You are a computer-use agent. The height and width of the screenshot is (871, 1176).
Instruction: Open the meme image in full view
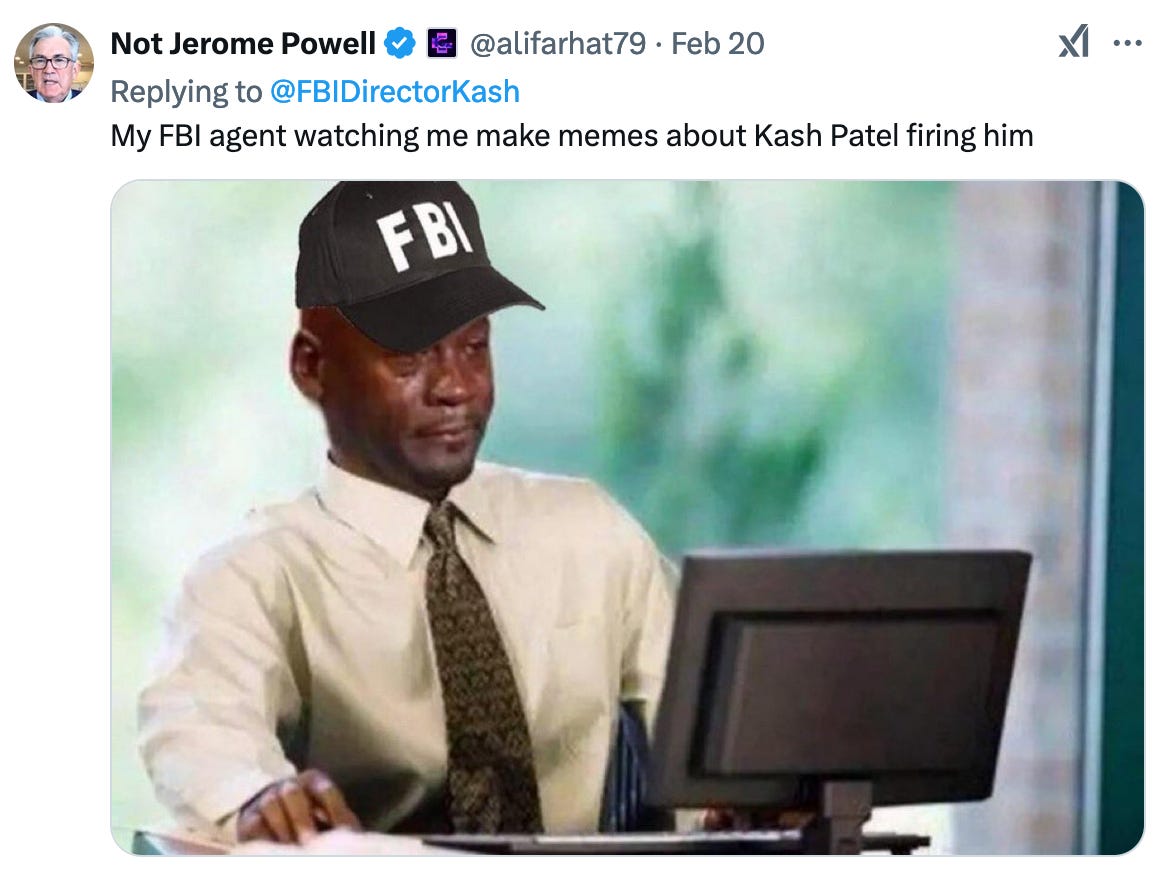click(x=628, y=517)
